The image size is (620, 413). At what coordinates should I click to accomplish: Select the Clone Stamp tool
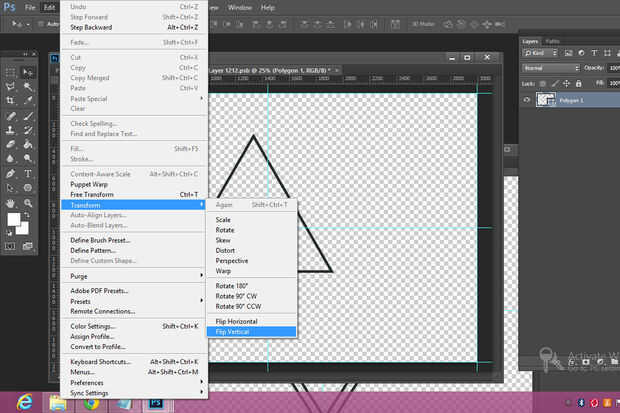click(x=10, y=130)
